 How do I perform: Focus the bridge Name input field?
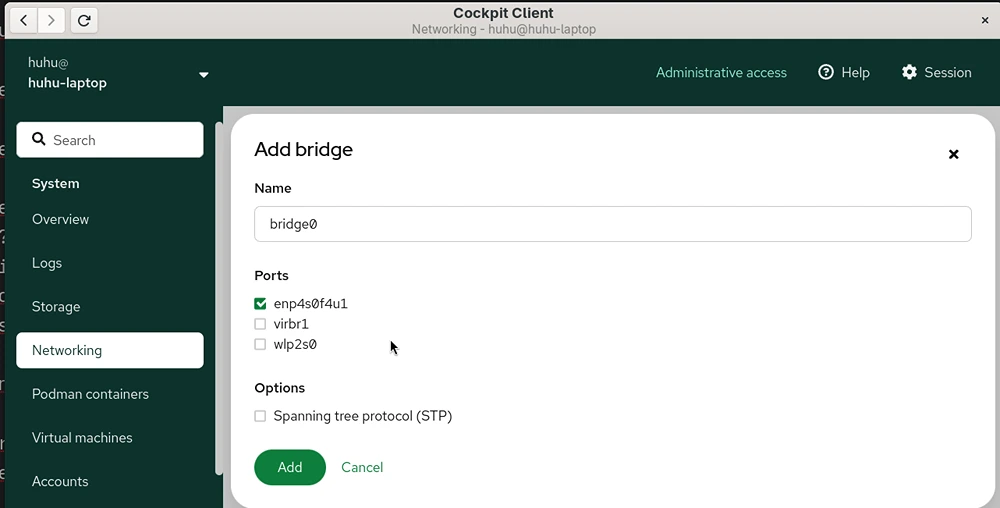click(x=612, y=224)
